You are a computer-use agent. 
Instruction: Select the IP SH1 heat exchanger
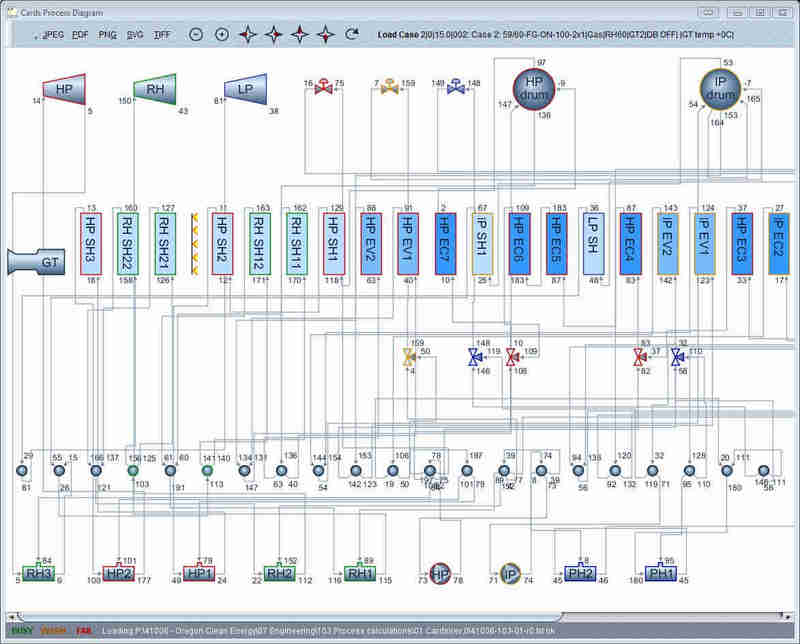click(x=483, y=244)
